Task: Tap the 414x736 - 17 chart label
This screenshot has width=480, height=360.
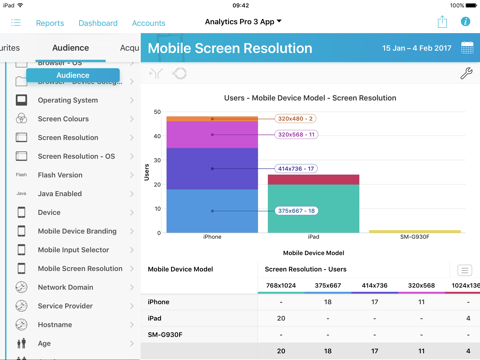Action: pos(296,168)
